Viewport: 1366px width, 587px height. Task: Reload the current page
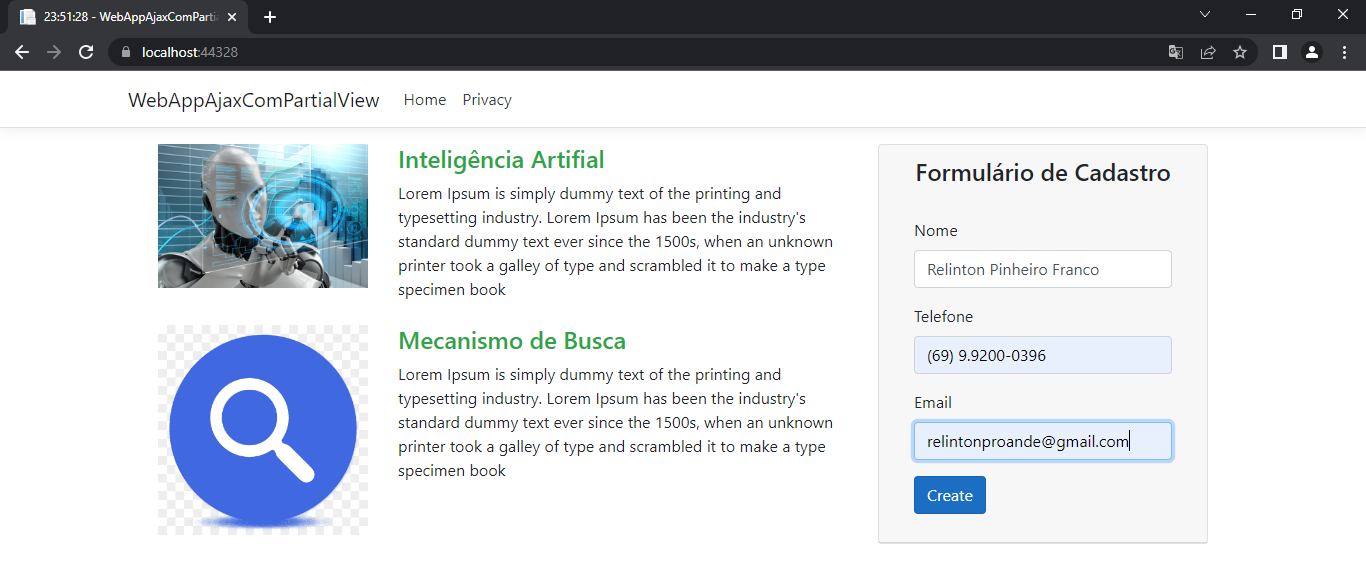(86, 51)
